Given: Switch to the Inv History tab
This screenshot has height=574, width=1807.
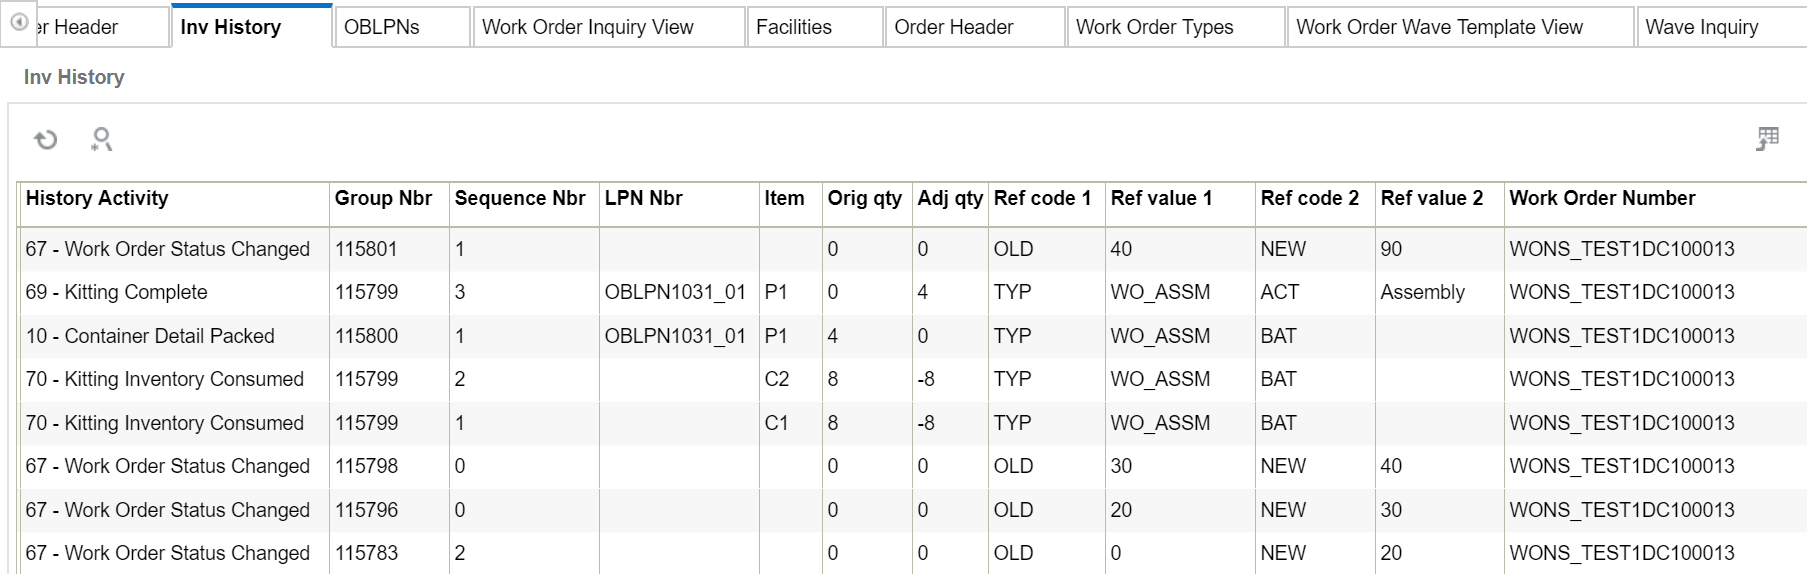Looking at the screenshot, I should (x=251, y=27).
